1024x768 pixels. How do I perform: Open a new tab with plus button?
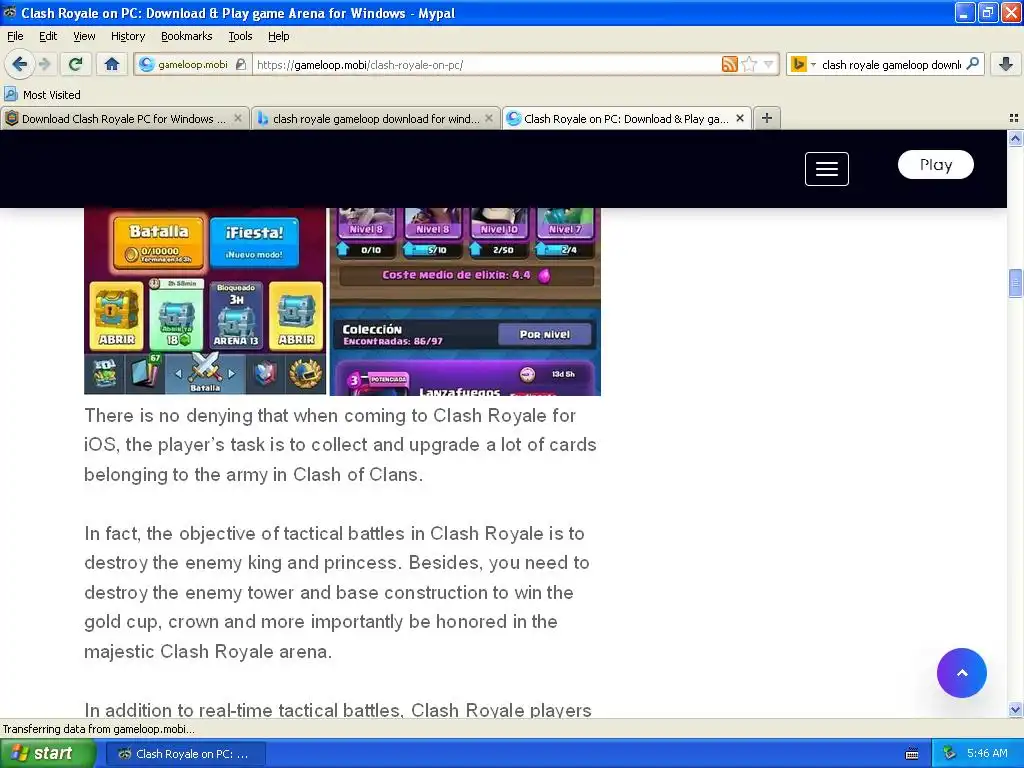pos(767,118)
